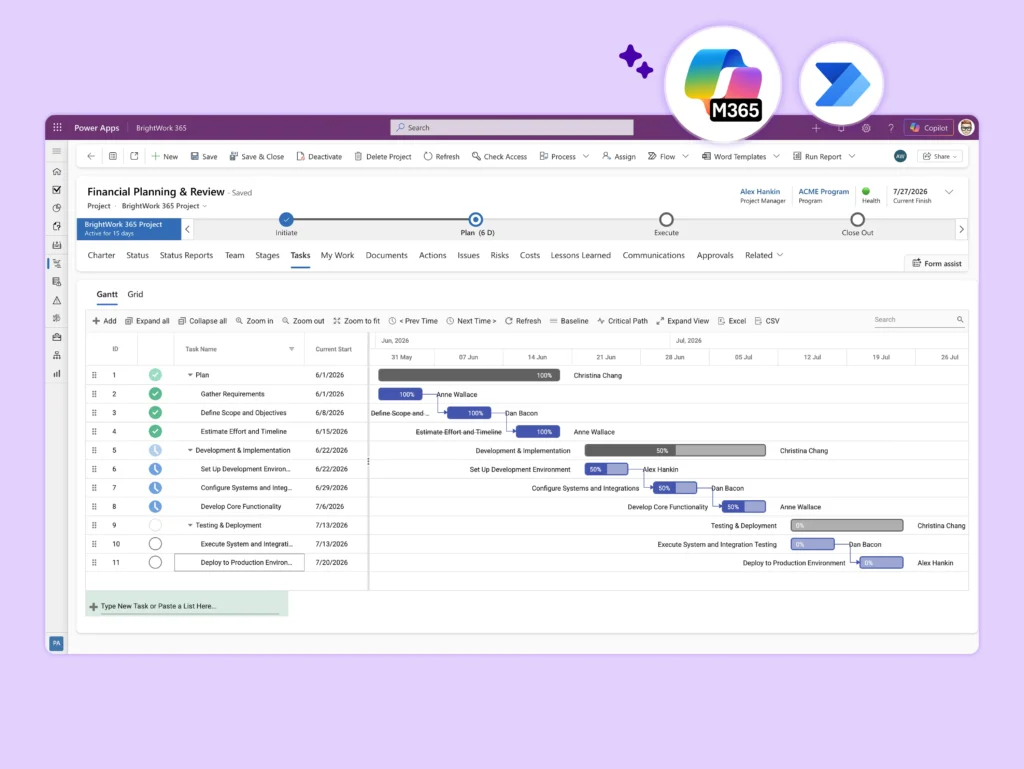
Task: Switch to the Risks tab
Action: coord(499,255)
